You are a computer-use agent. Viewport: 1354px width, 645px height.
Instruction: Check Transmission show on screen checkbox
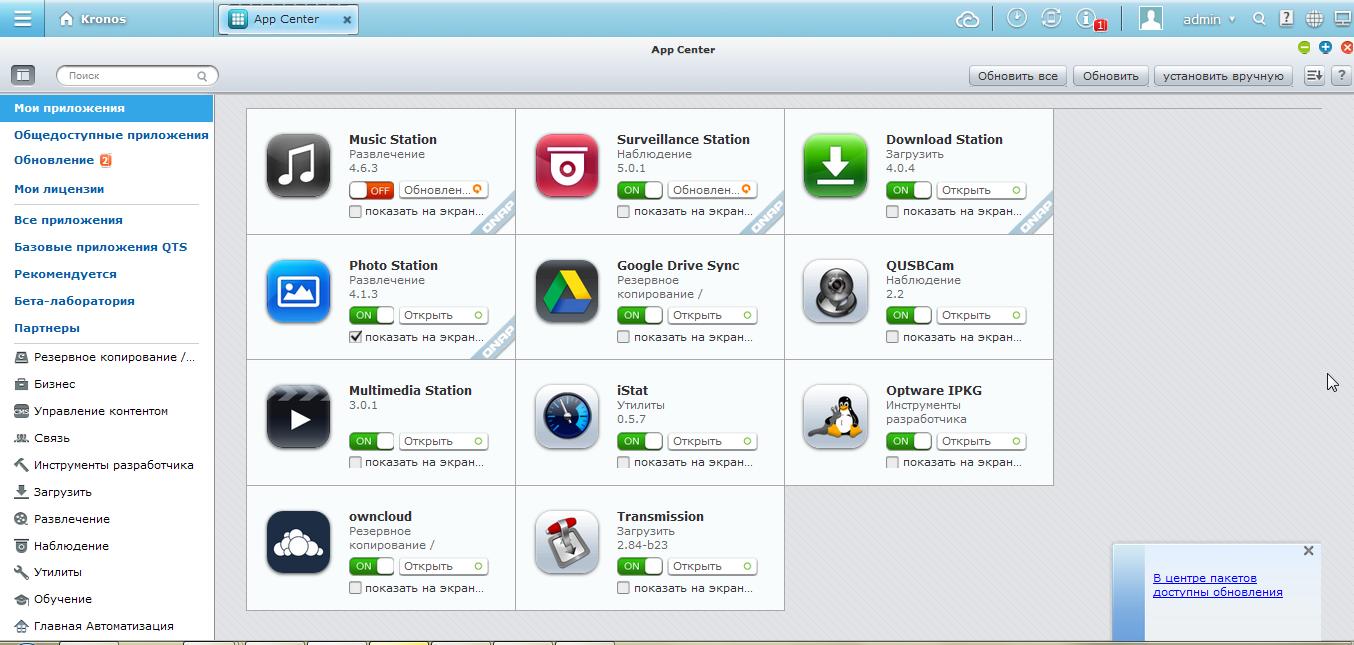click(x=623, y=588)
